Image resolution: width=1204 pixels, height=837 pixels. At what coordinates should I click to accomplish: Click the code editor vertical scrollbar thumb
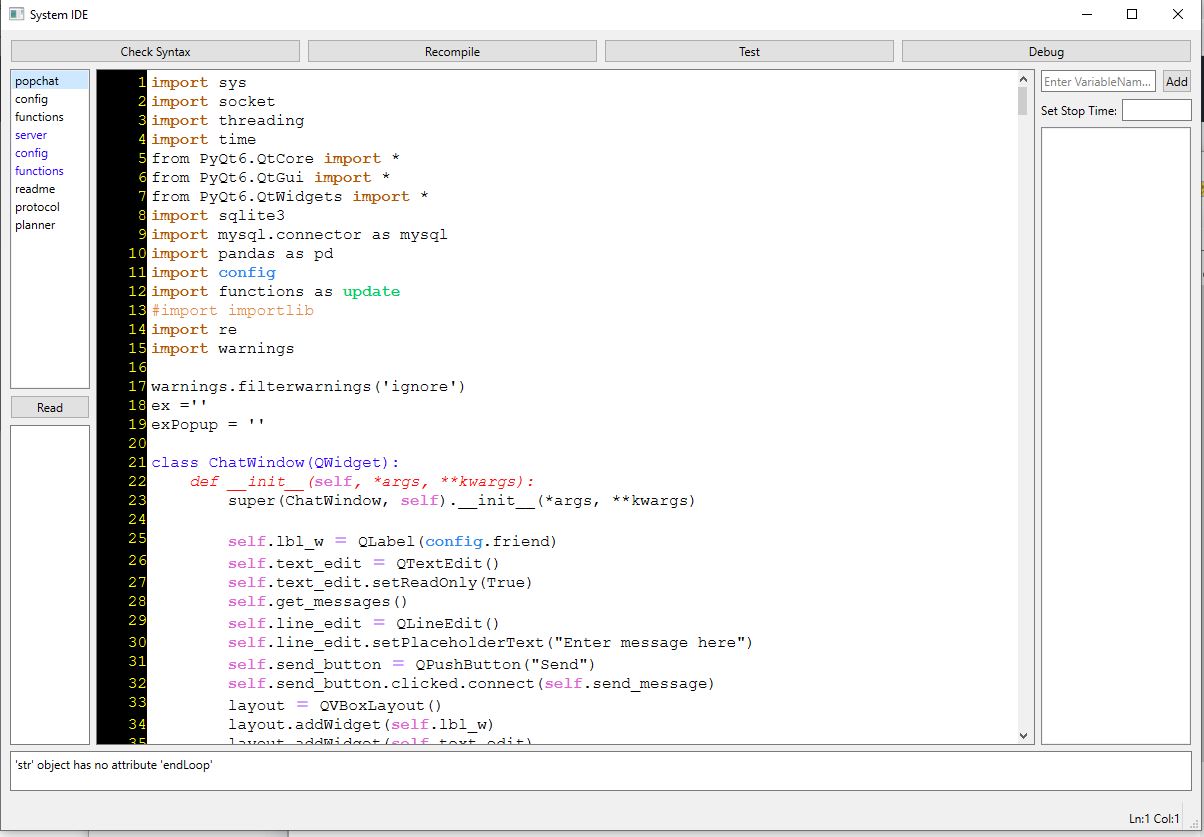click(1023, 101)
